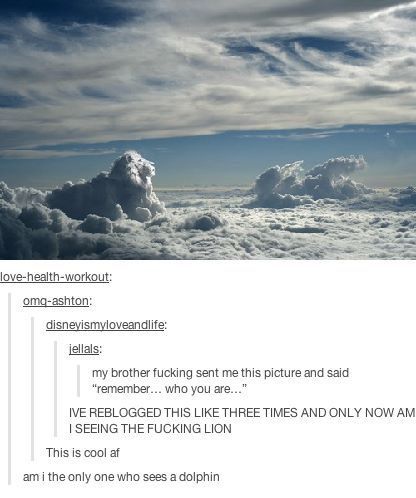The image size is (416, 498).
Task: Open the jellals username link
Action: pos(84,349)
